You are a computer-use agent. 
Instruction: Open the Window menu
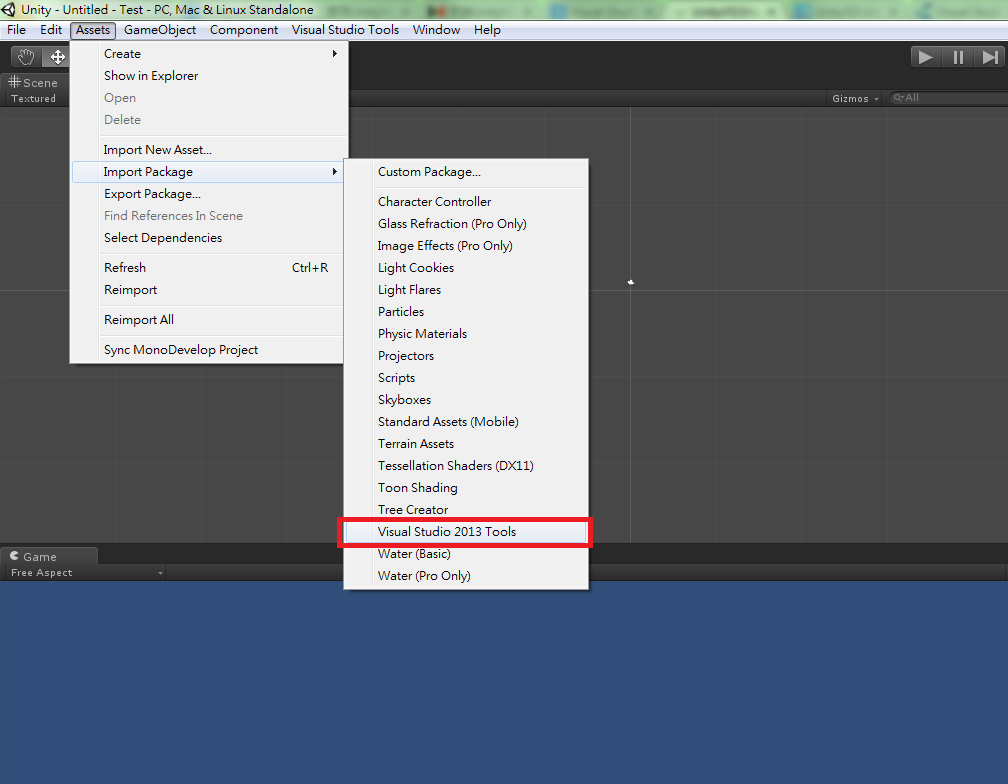[x=436, y=30]
